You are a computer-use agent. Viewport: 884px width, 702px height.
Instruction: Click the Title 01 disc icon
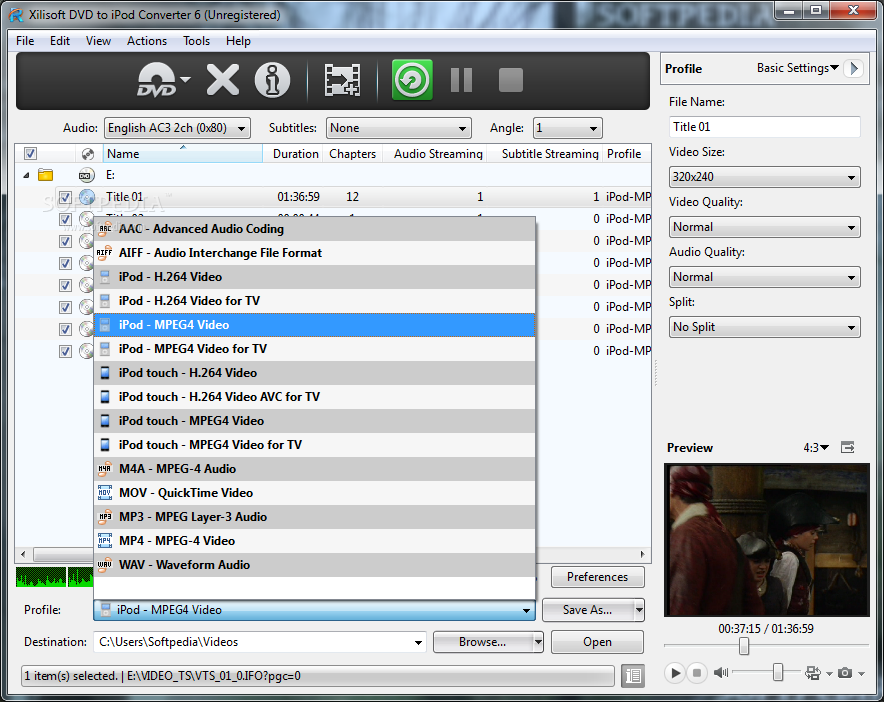[87, 197]
